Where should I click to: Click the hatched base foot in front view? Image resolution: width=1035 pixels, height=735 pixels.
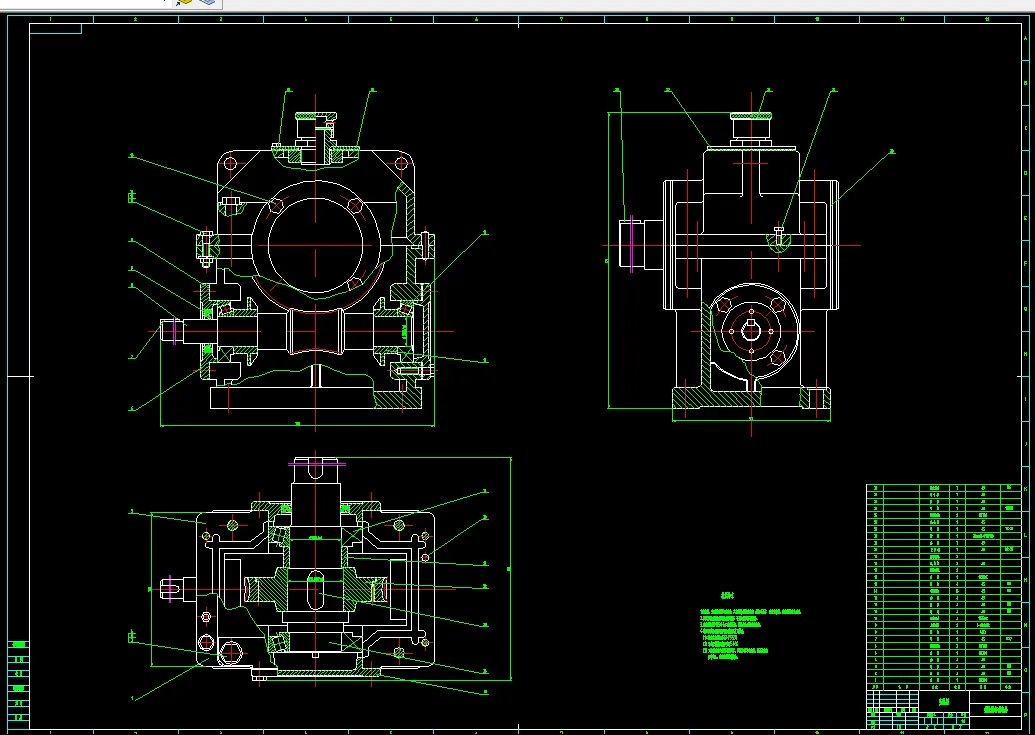pos(398,399)
